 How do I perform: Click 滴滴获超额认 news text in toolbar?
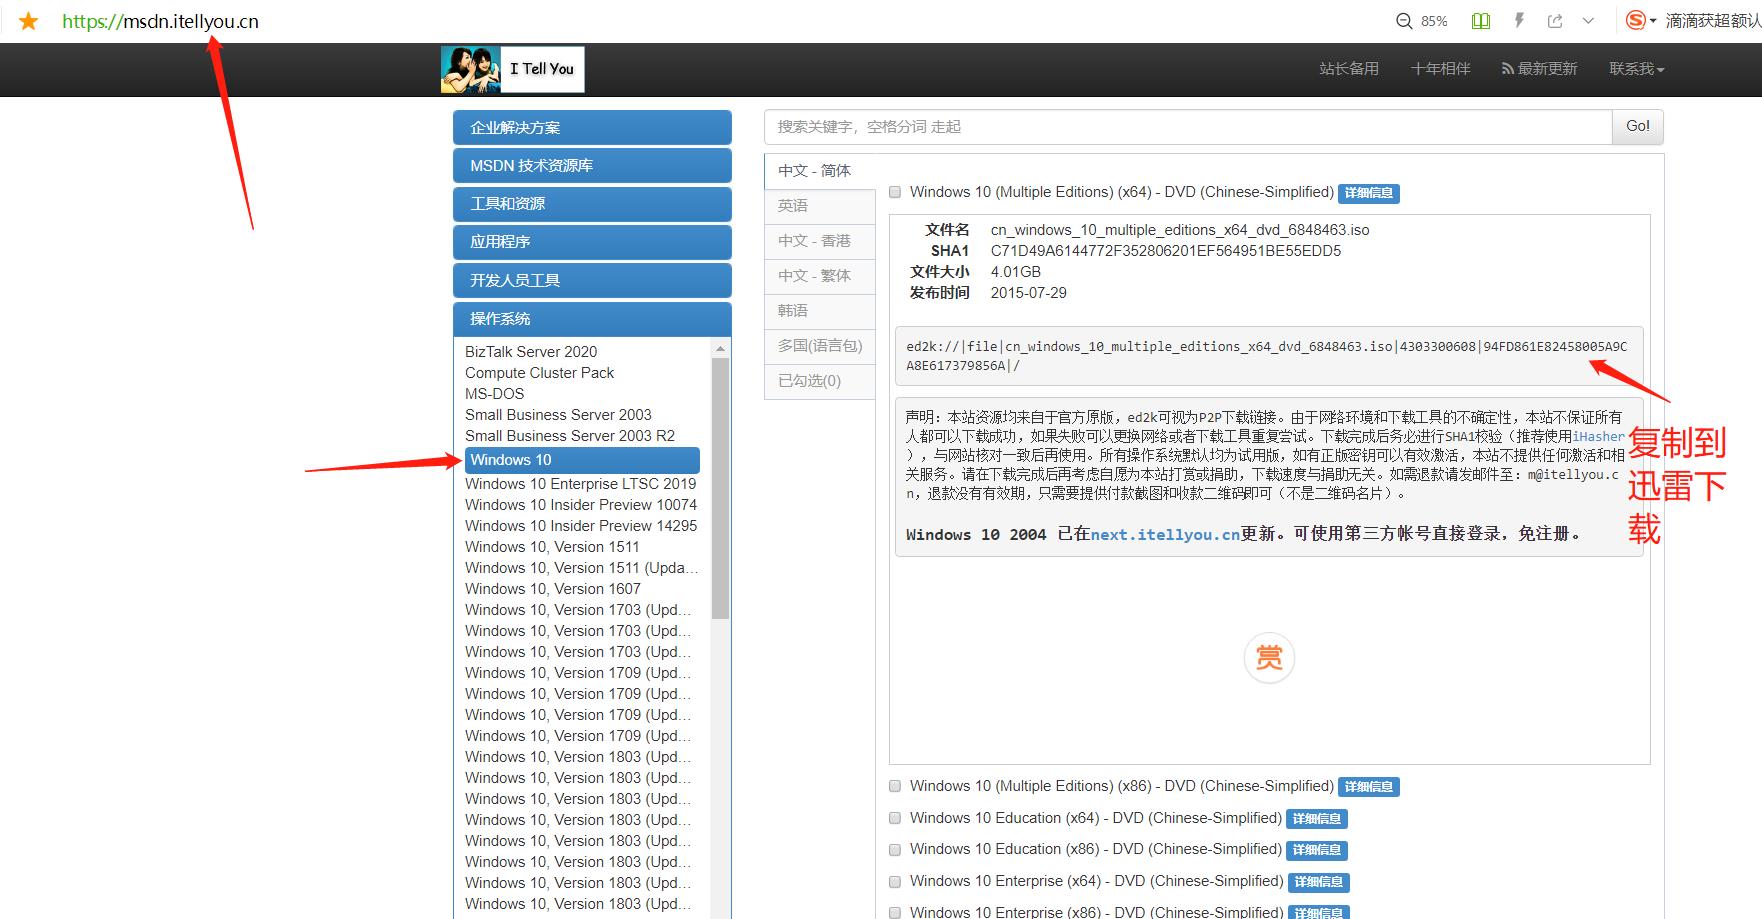[1713, 21]
